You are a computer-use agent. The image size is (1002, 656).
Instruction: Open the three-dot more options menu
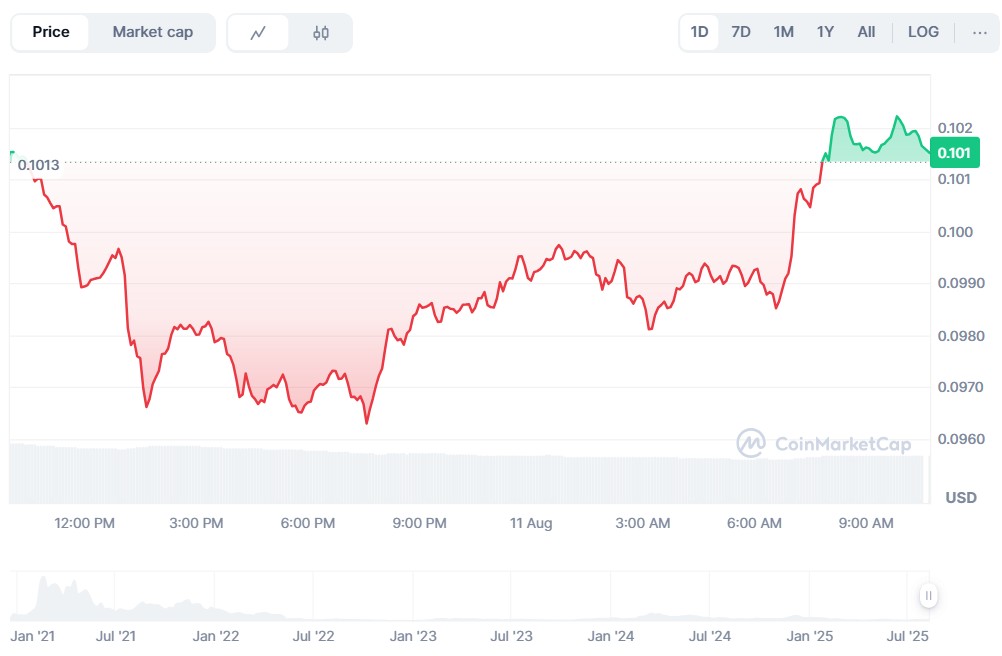point(978,32)
